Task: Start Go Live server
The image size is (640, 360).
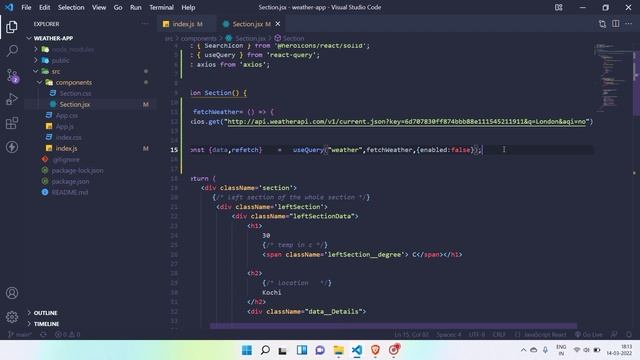Action: click(x=588, y=334)
